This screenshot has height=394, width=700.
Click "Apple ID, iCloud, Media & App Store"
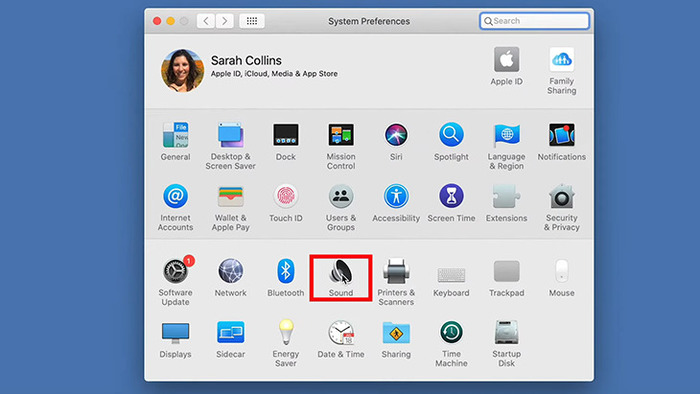point(274,74)
